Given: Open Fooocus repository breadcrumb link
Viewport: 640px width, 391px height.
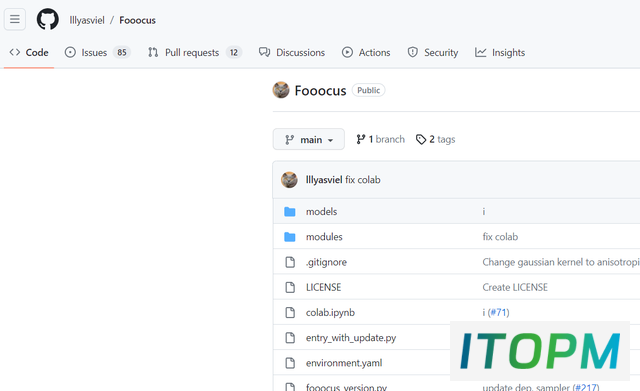Looking at the screenshot, I should pos(137,20).
